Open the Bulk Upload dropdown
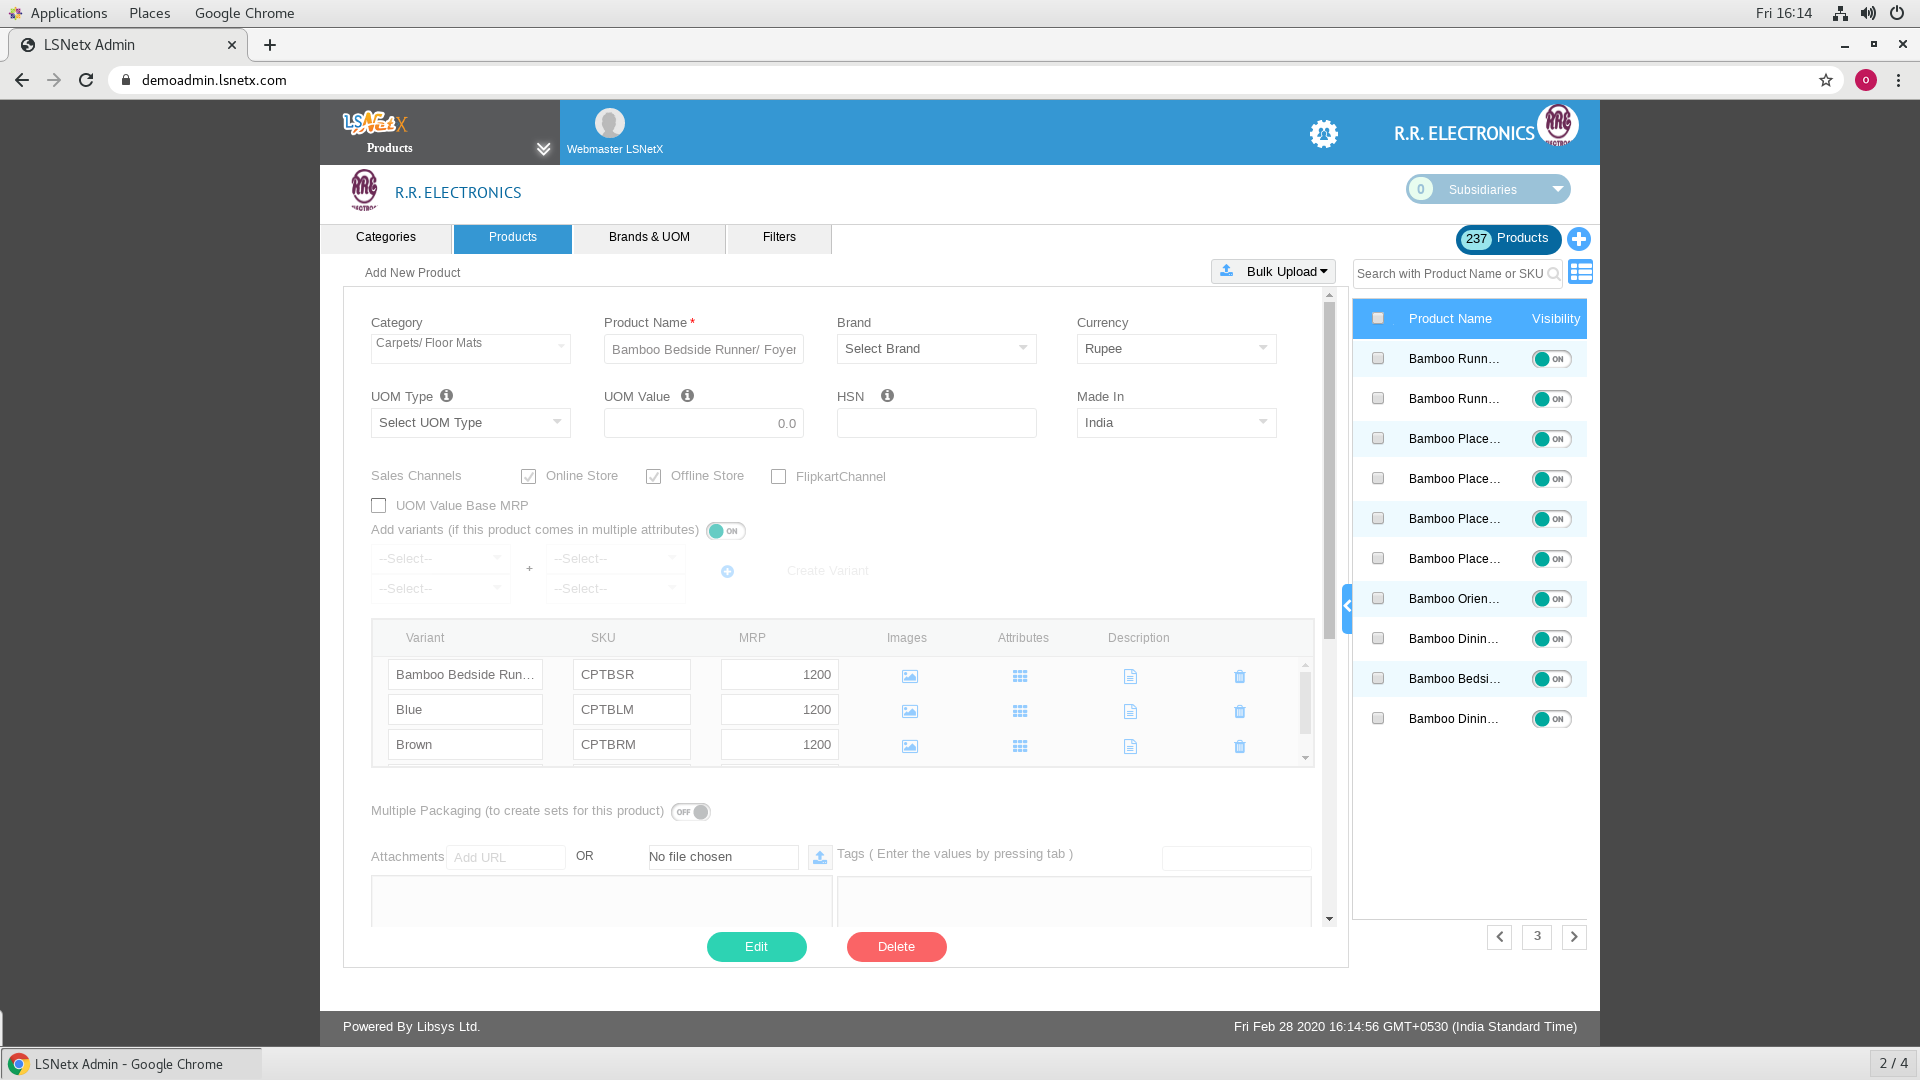The width and height of the screenshot is (1920, 1080). click(1274, 272)
